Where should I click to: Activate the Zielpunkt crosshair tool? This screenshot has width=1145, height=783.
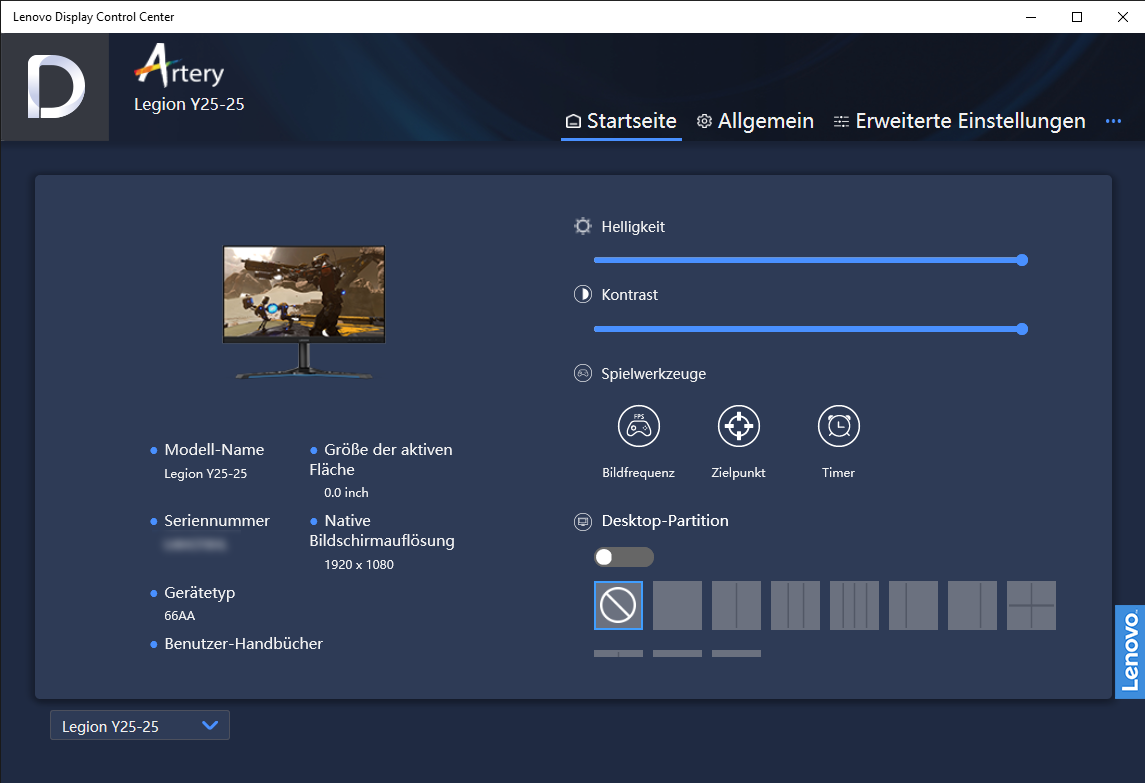(738, 427)
